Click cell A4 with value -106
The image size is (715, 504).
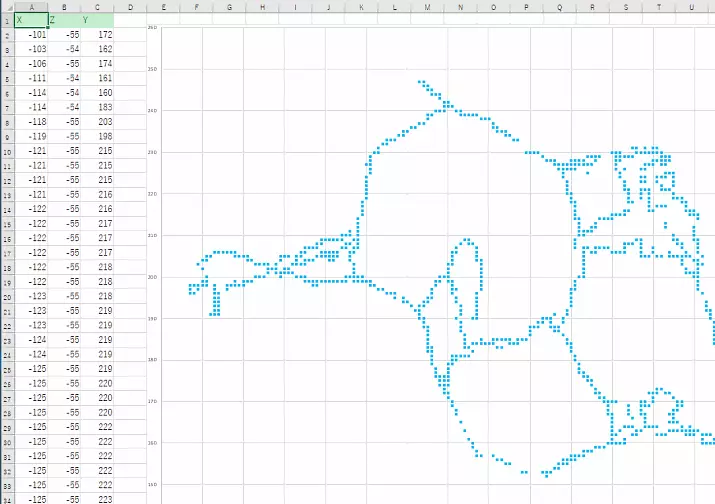[x=31, y=64]
